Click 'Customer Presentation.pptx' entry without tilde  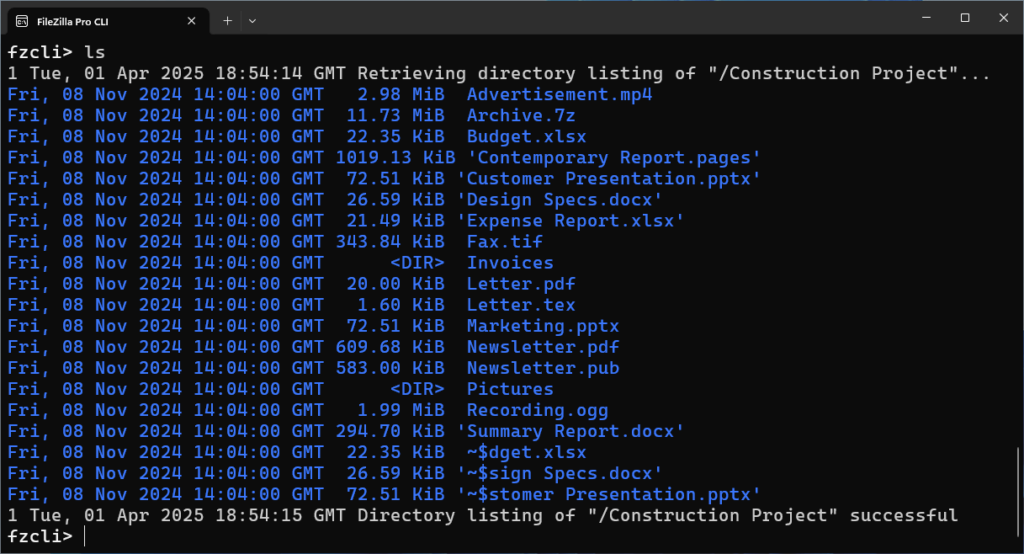pos(609,179)
